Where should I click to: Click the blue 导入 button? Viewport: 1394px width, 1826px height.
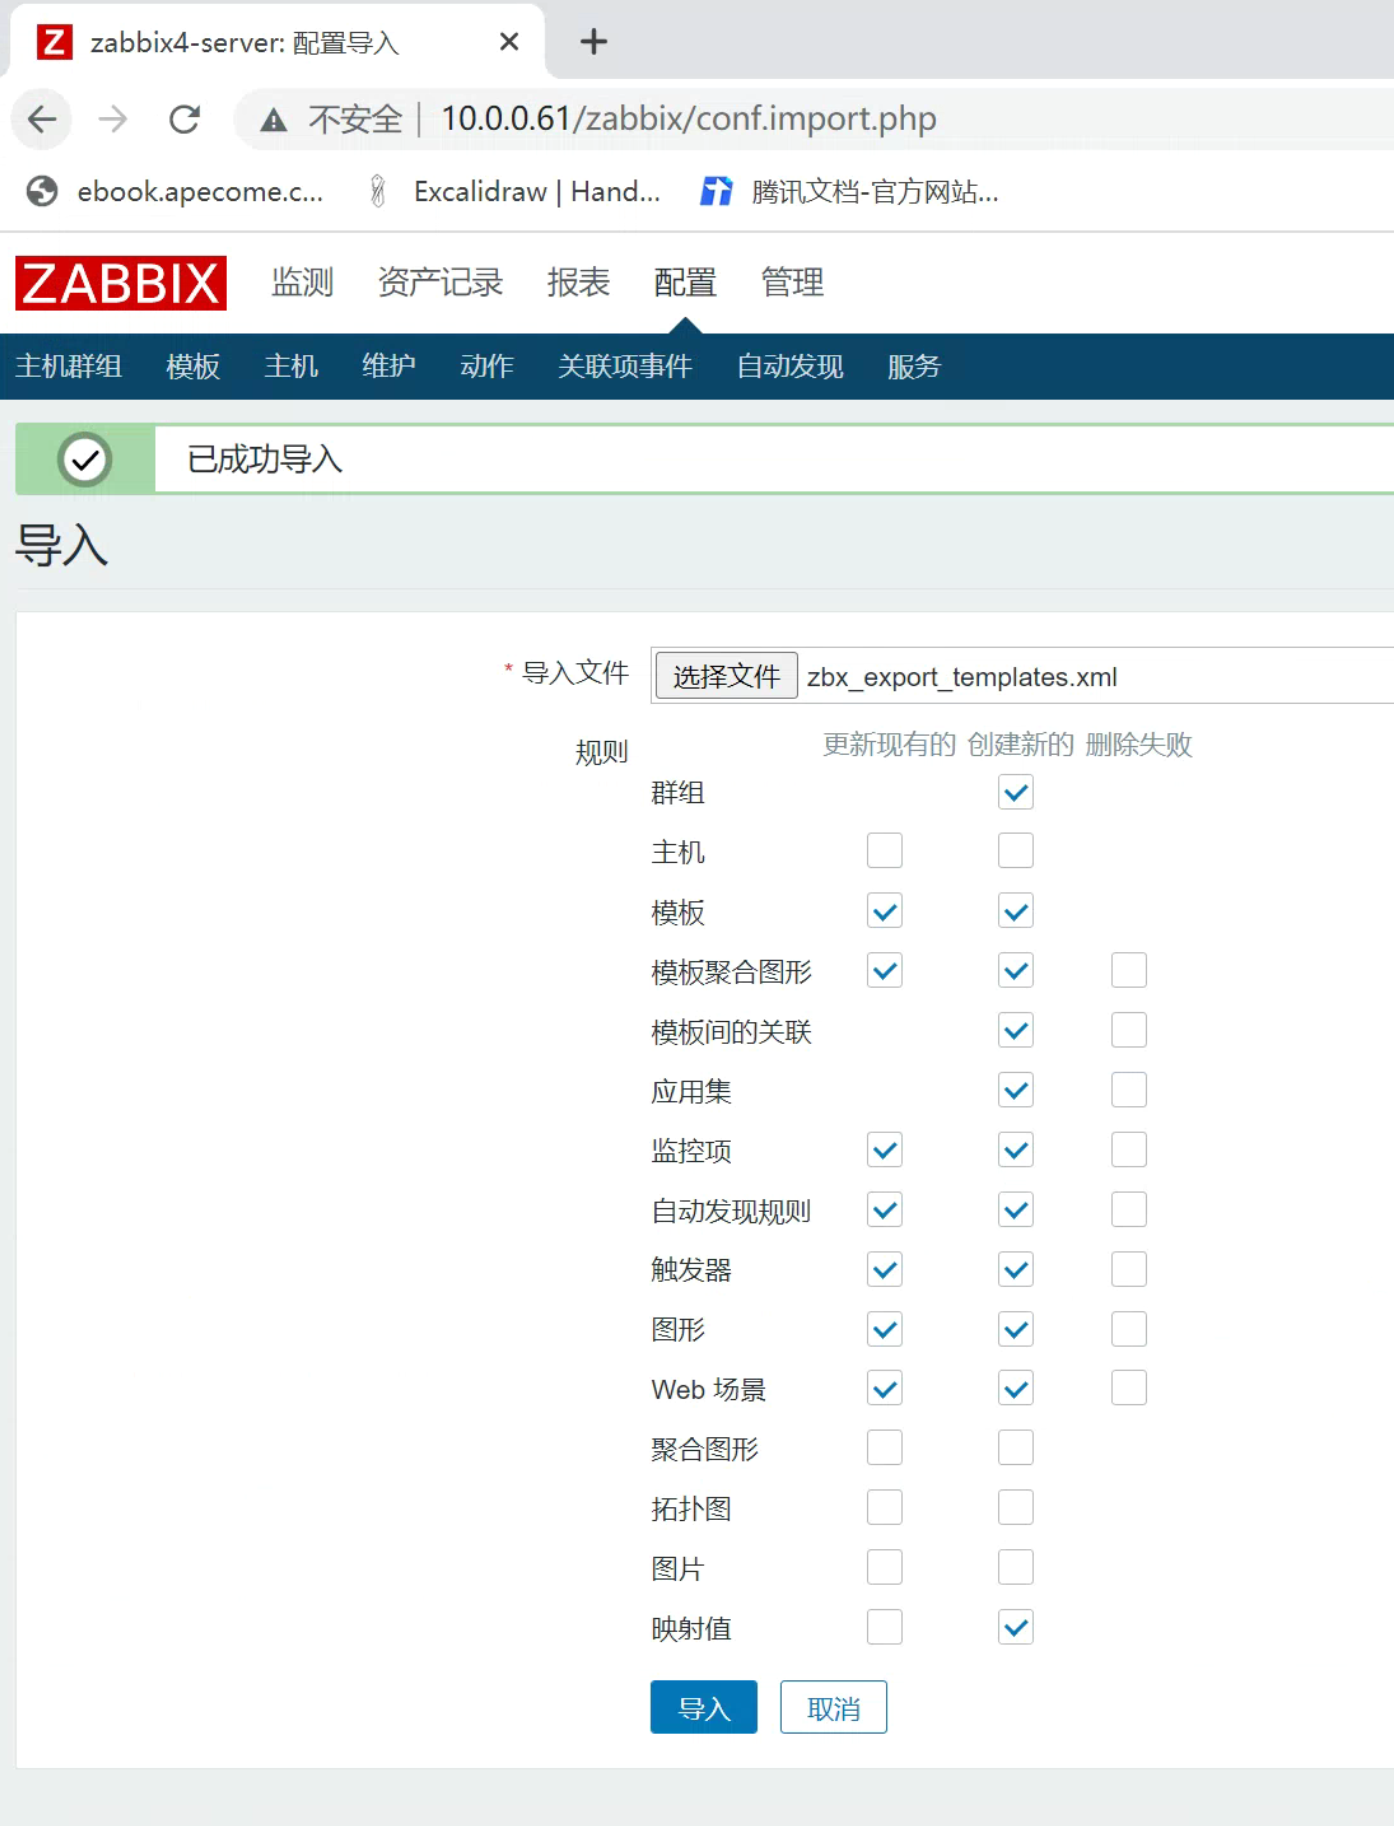coord(703,1707)
